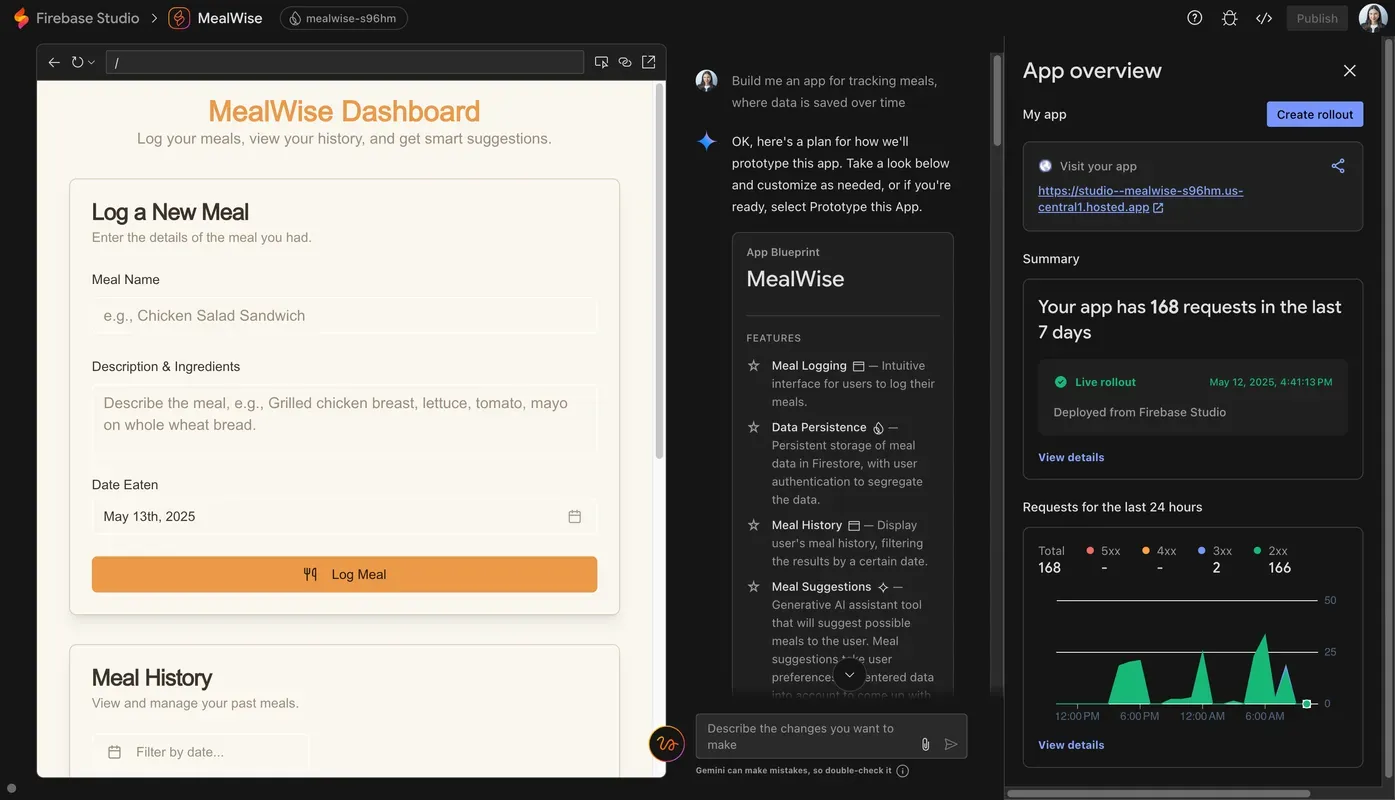Screen dimensions: 1395x800
Task: Click the chart's latest data point marker
Action: (x=1306, y=704)
